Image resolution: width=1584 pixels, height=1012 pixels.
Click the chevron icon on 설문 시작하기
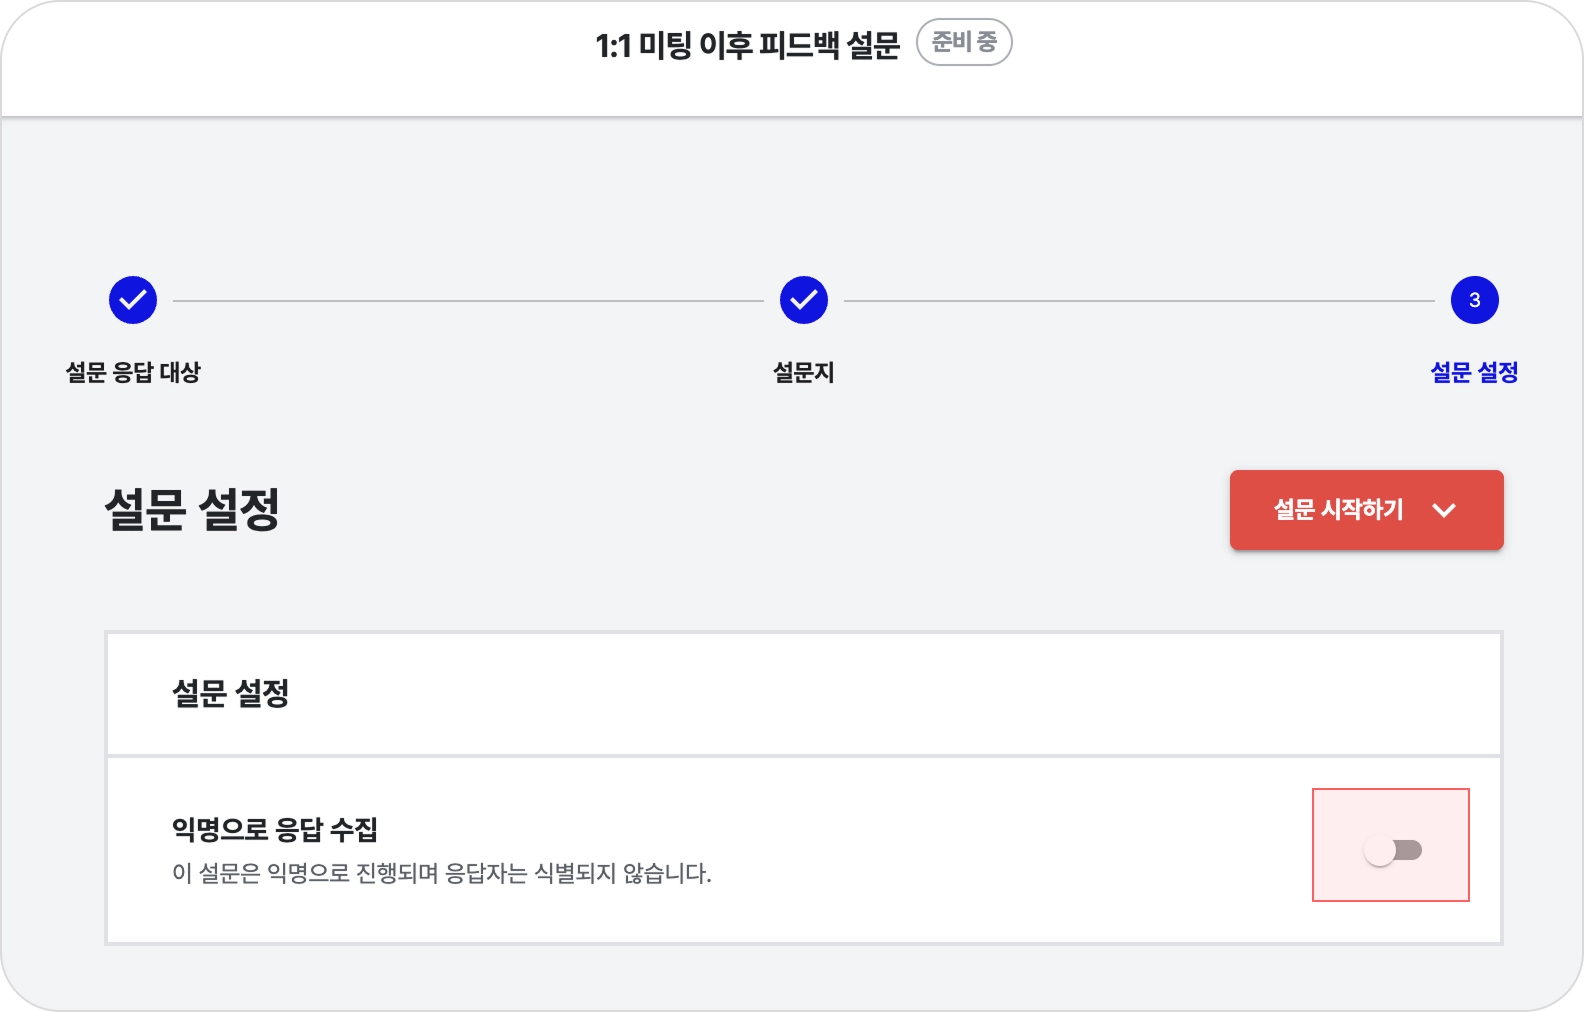1444,510
